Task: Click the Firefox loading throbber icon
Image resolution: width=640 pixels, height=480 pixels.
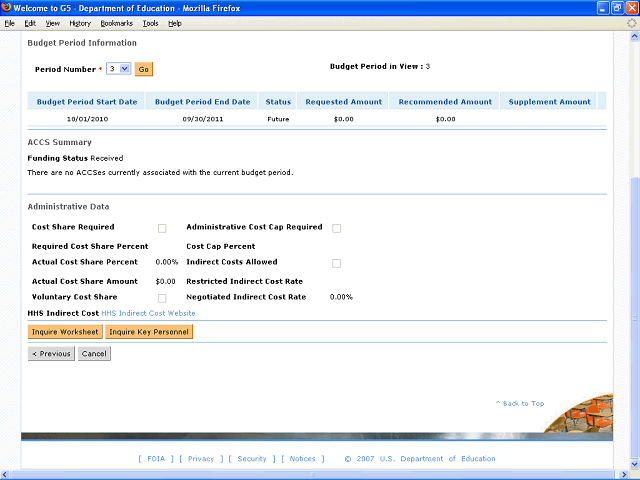Action: [x=631, y=23]
